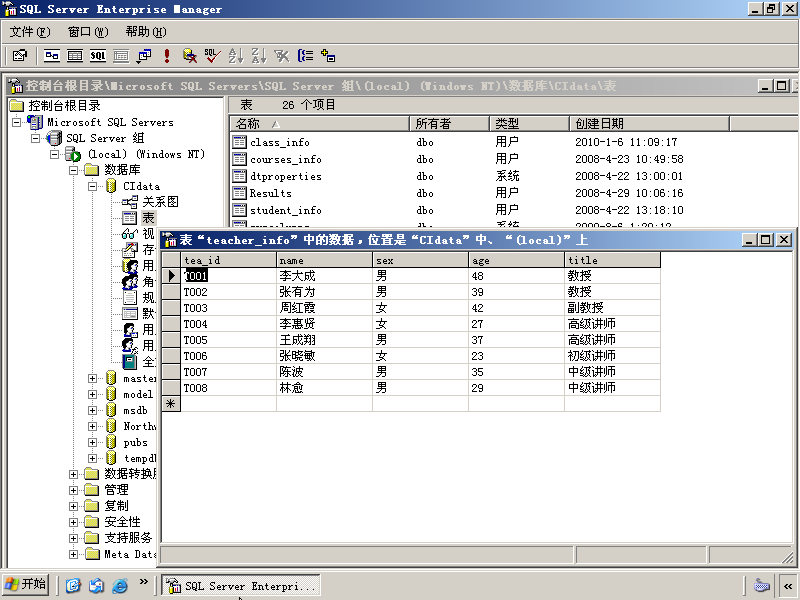Open the change query type toolbar icon

(144, 56)
